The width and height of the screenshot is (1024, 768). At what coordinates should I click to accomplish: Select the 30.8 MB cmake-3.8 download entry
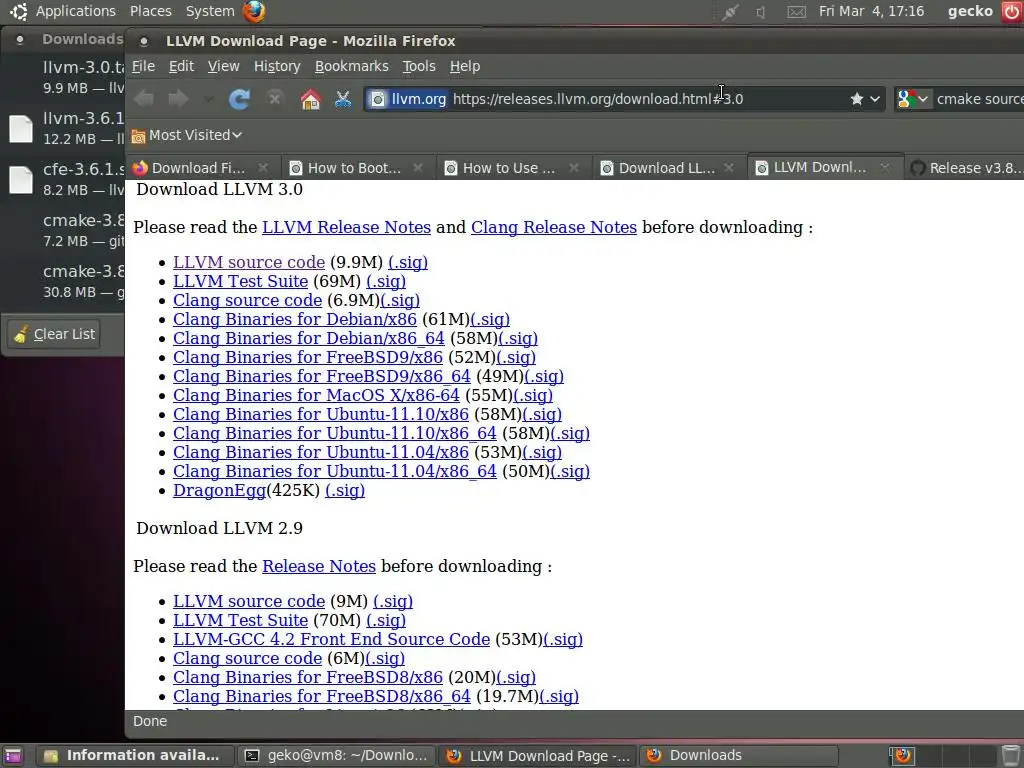tap(65, 281)
